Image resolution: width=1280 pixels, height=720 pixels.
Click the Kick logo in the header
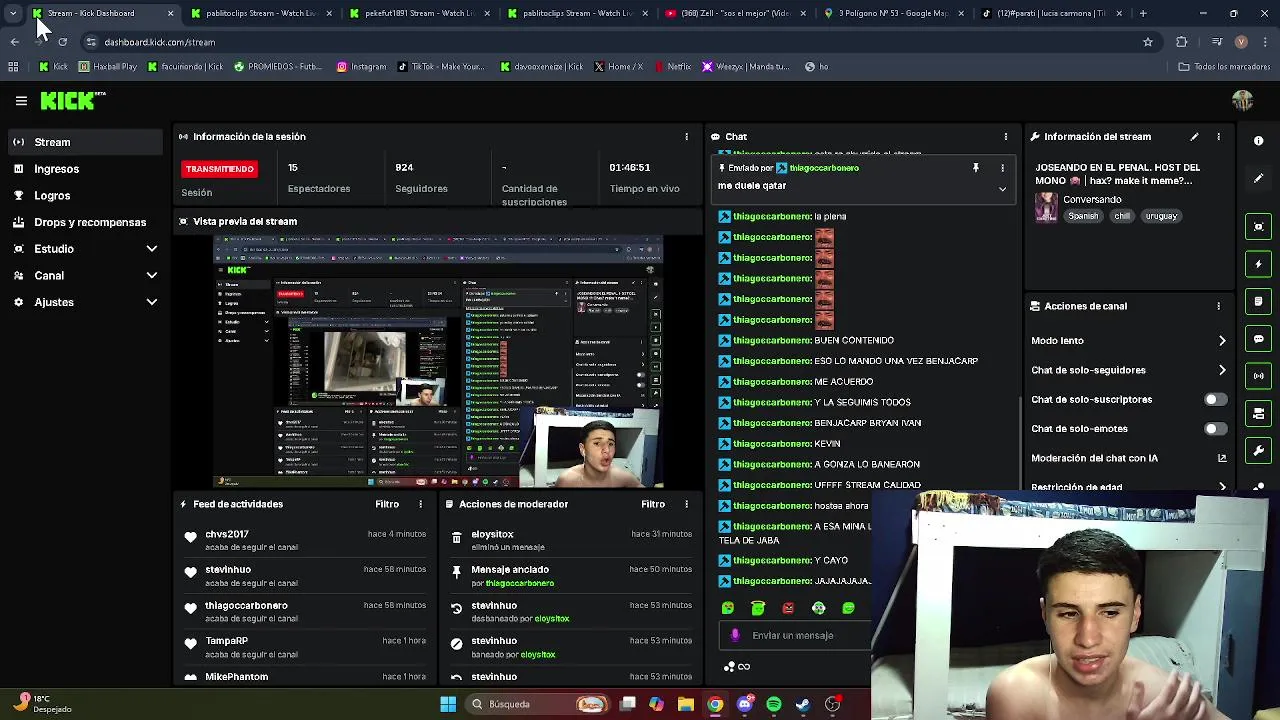pos(72,100)
